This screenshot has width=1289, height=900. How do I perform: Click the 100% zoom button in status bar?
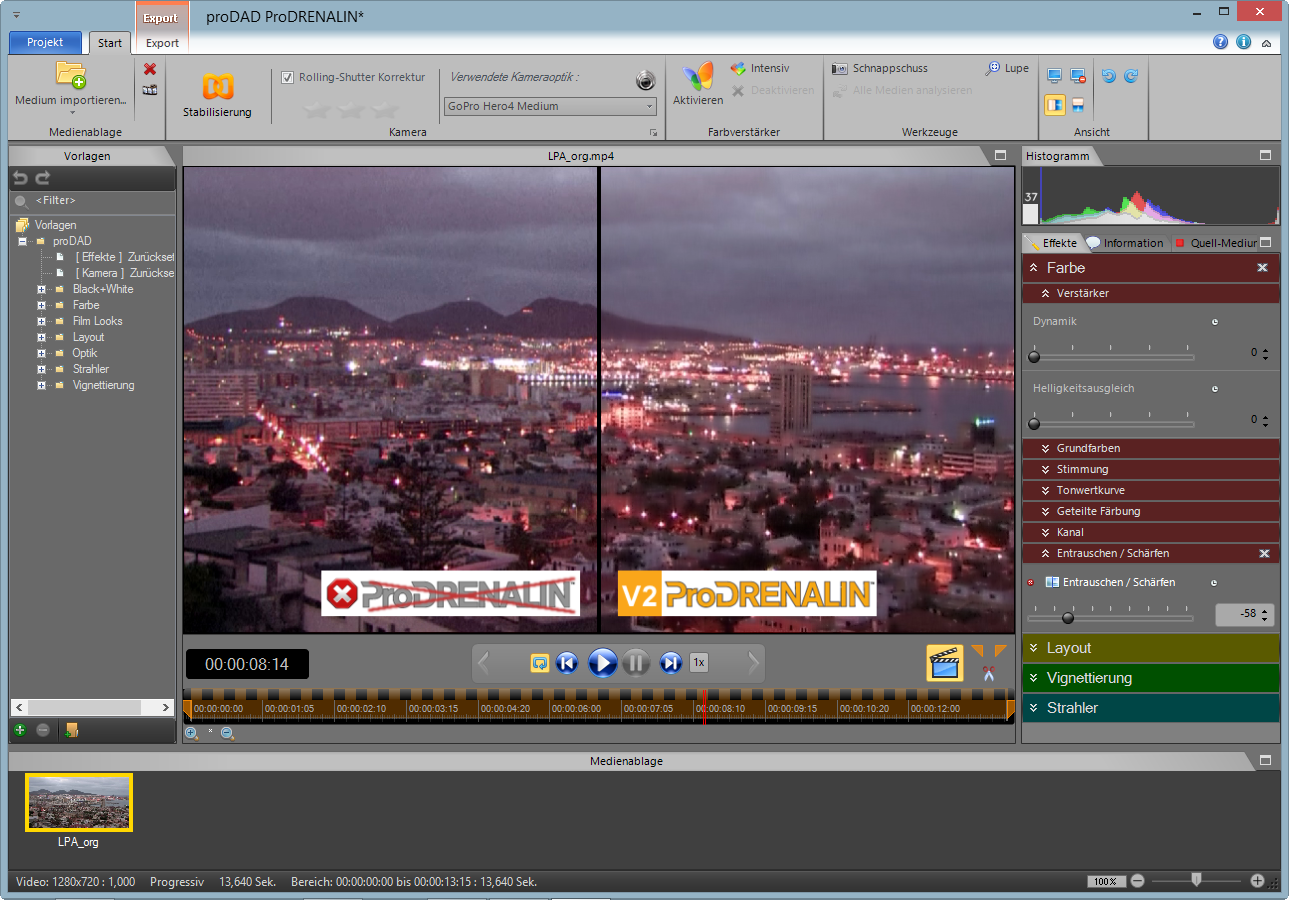1105,881
